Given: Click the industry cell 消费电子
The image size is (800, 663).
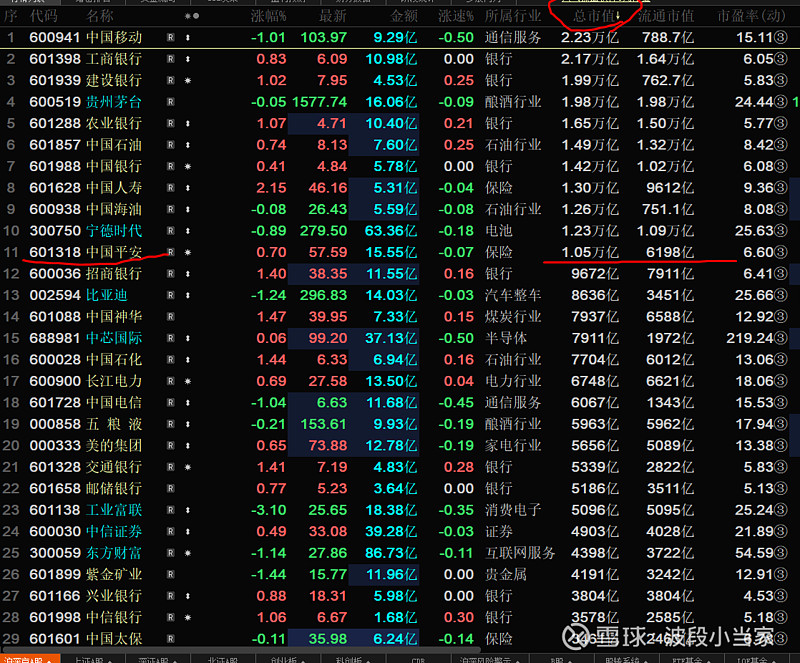Looking at the screenshot, I should pyautogui.click(x=513, y=510).
